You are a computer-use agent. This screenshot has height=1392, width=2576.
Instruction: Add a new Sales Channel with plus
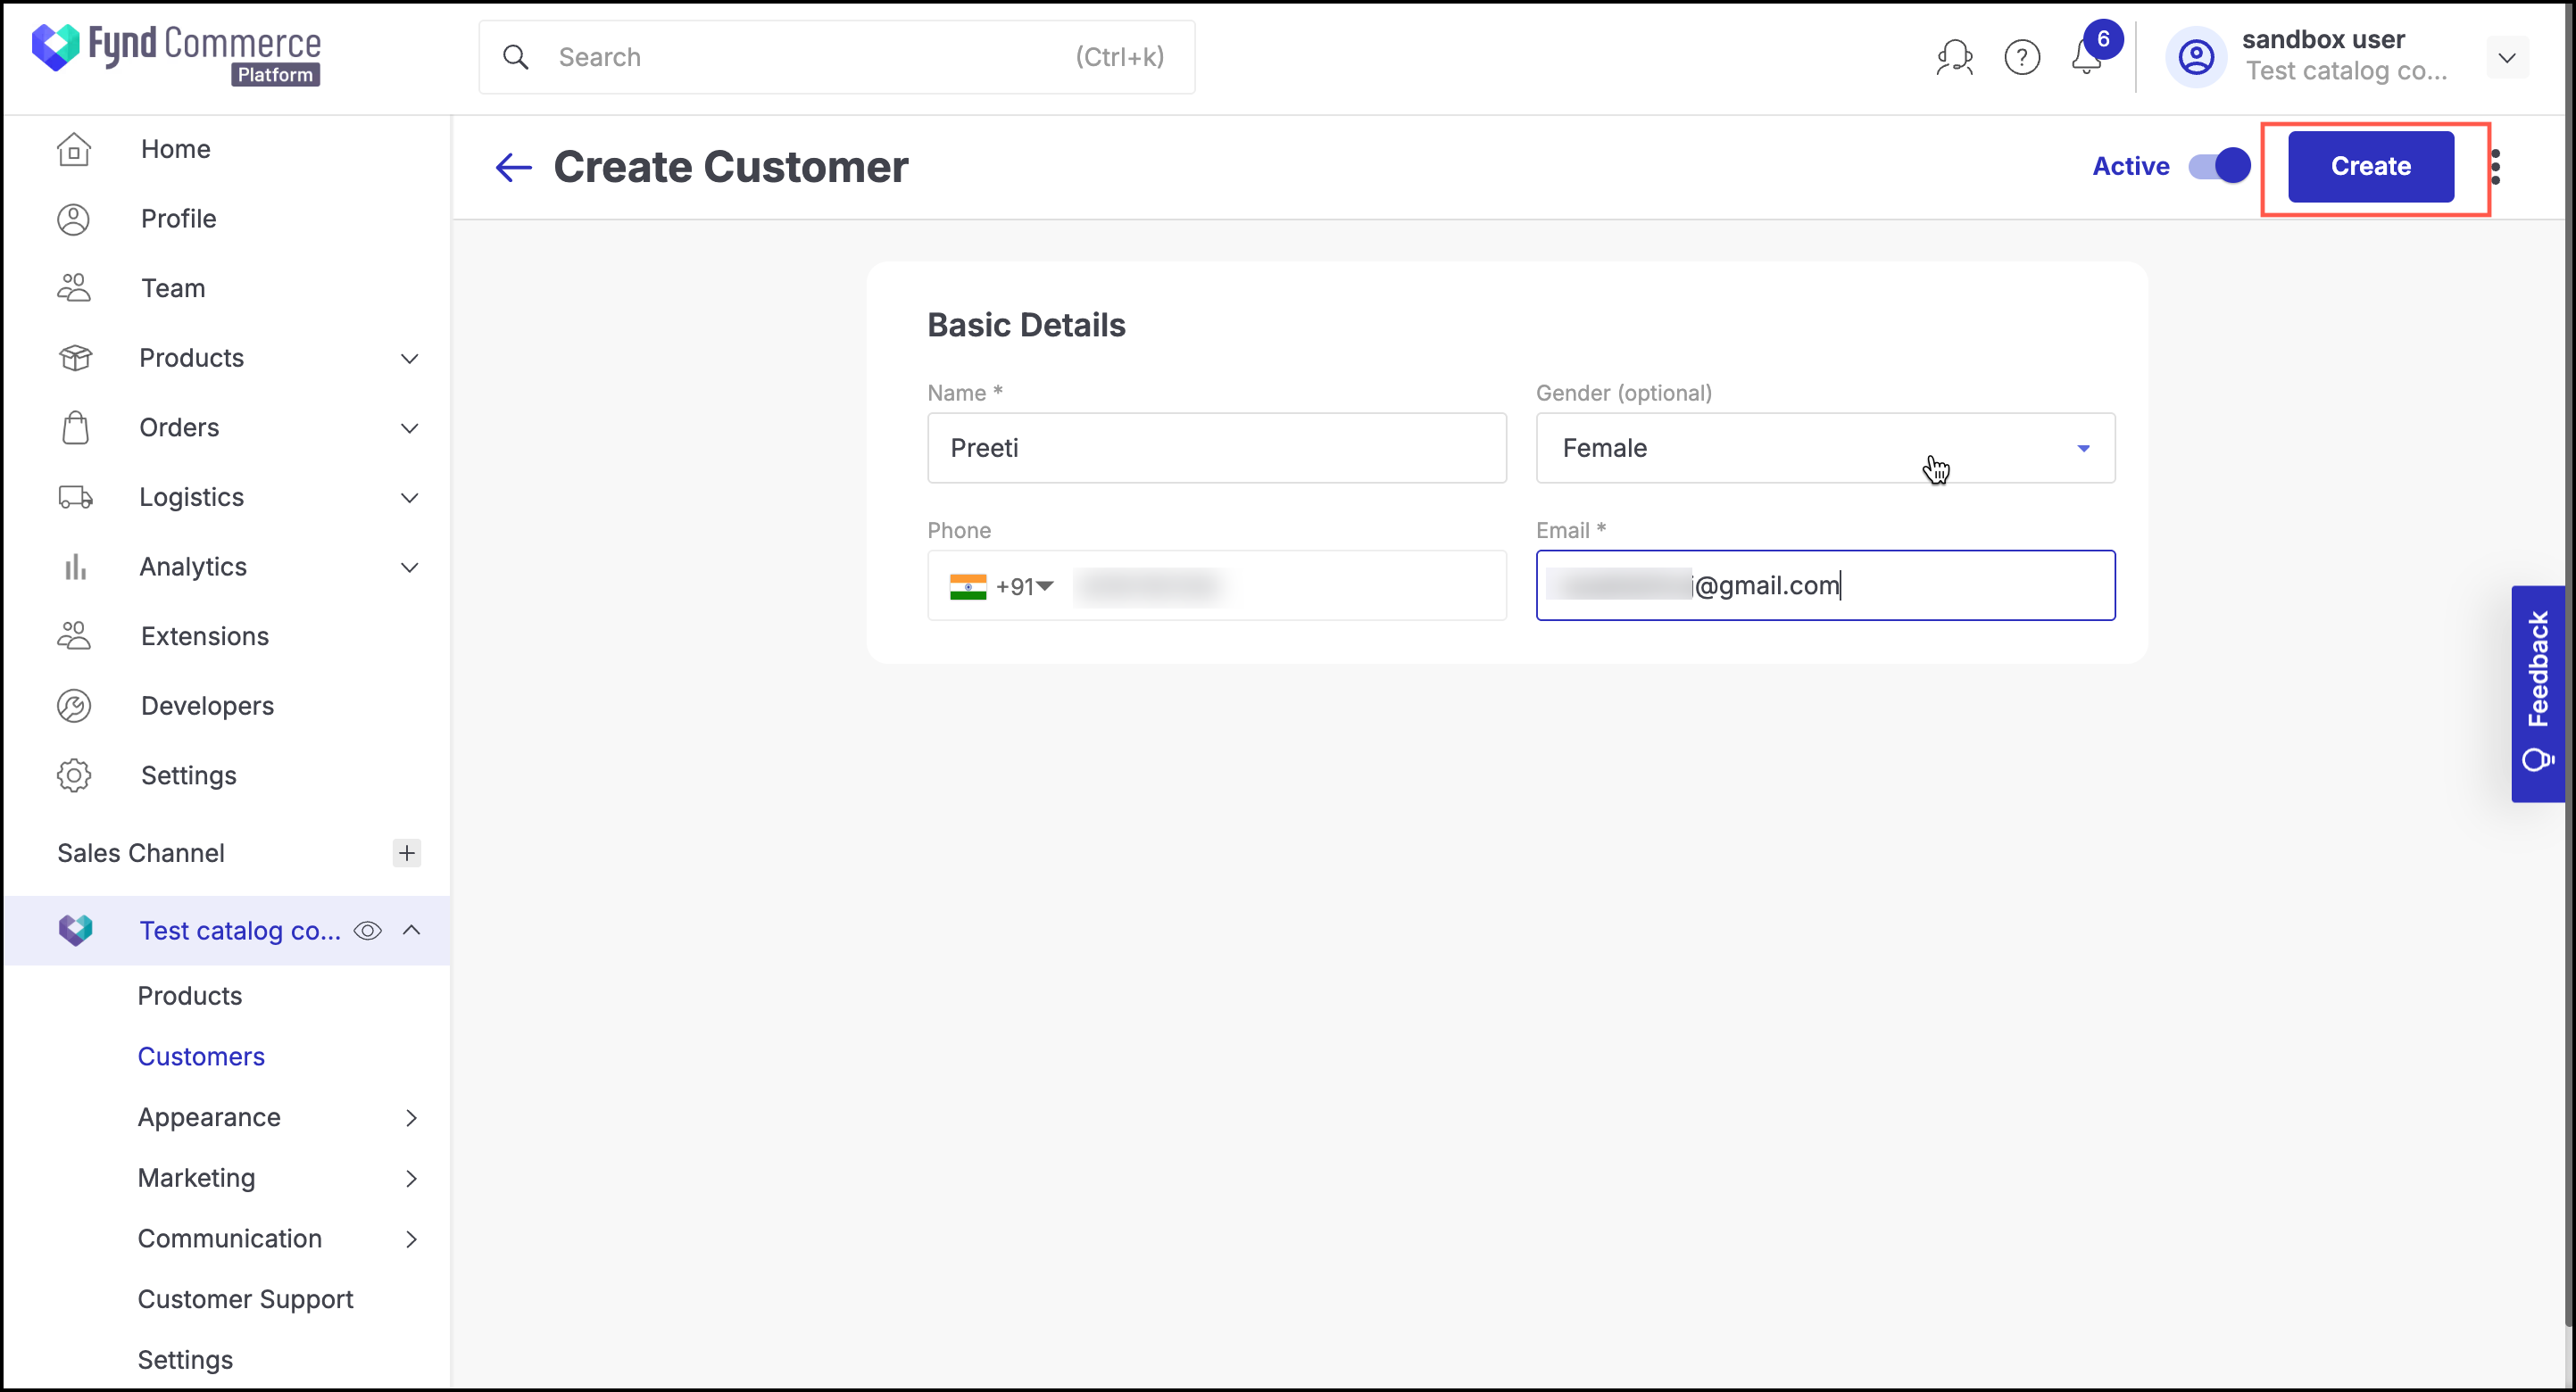(406, 853)
